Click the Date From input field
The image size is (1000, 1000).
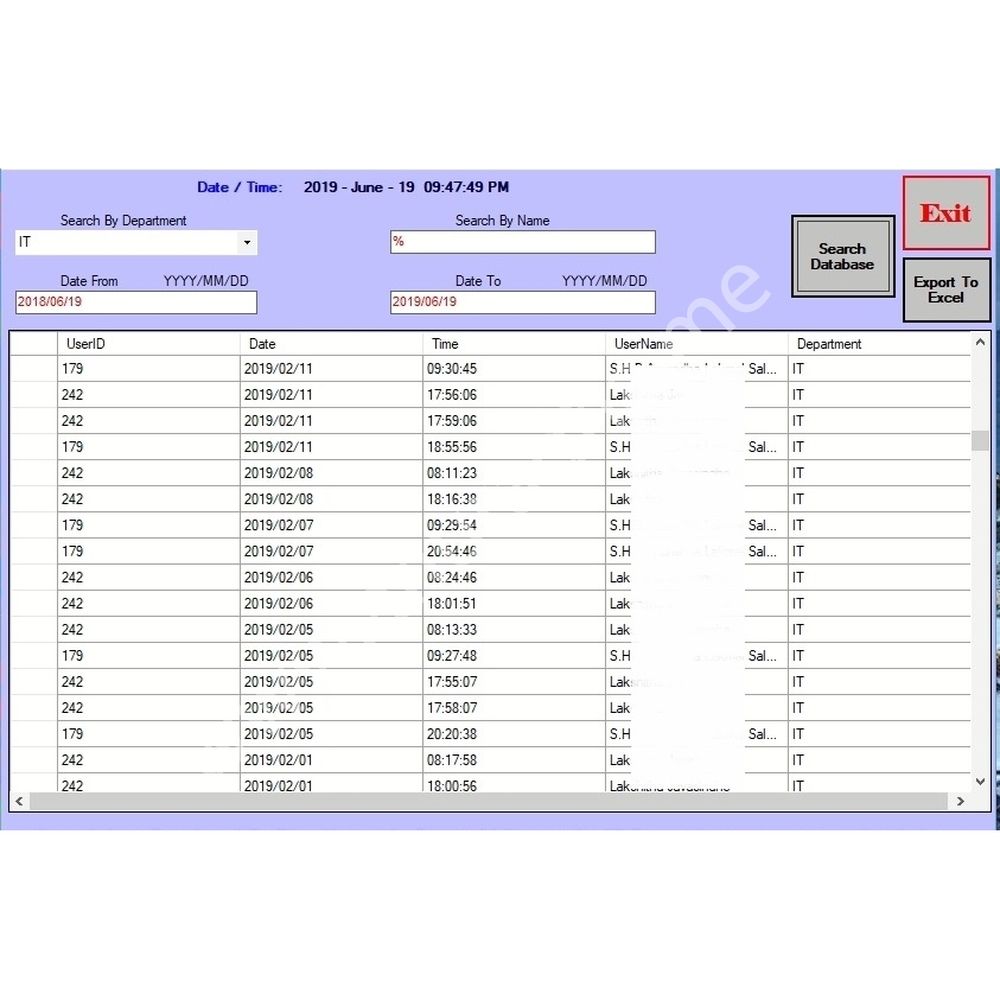point(136,302)
